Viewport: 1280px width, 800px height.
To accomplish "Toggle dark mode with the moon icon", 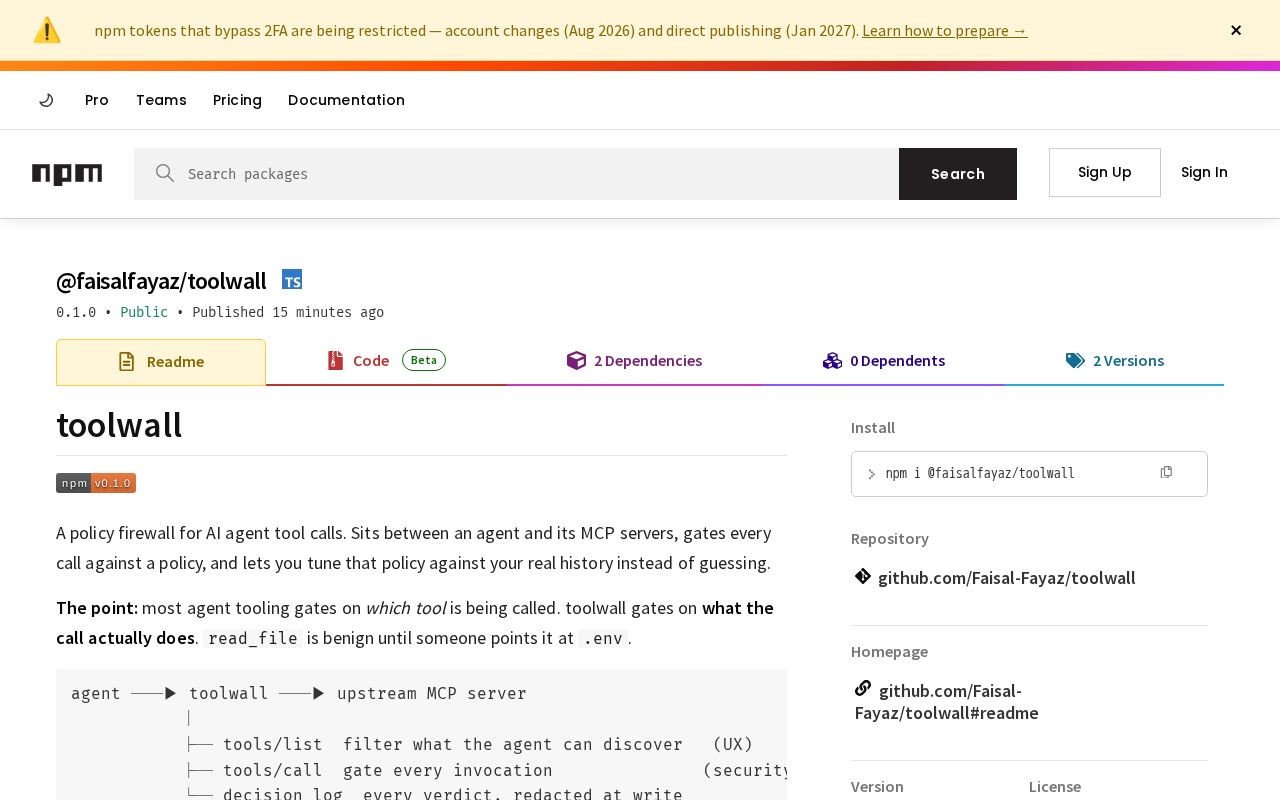I will 46,100.
